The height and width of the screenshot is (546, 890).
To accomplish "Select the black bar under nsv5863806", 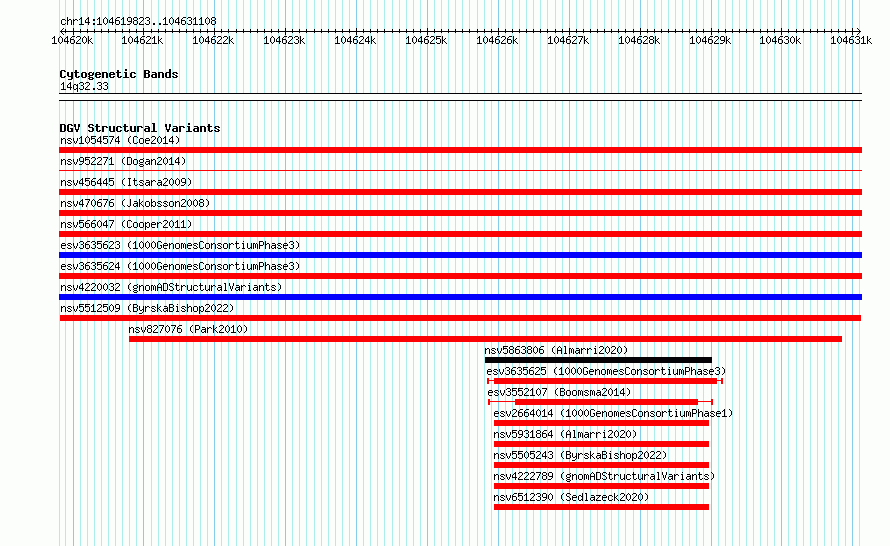I will tap(598, 360).
